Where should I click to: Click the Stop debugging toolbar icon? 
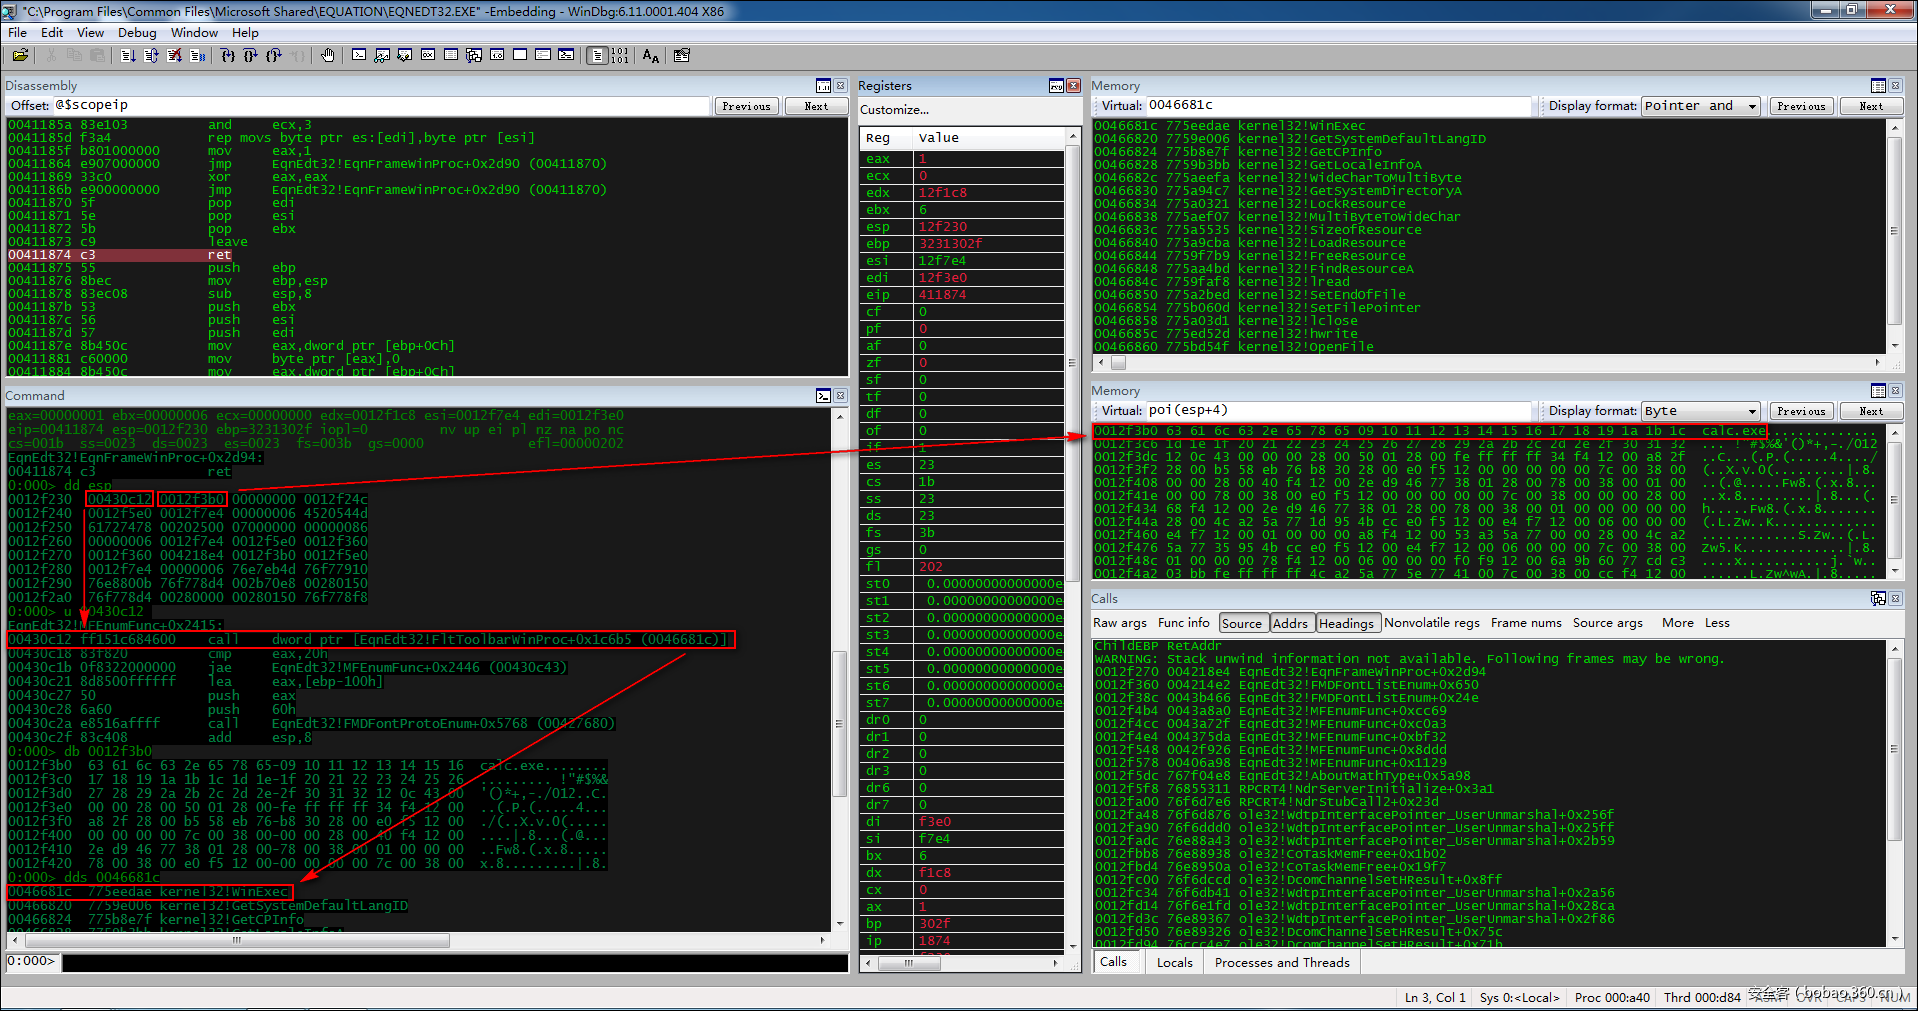[x=175, y=56]
